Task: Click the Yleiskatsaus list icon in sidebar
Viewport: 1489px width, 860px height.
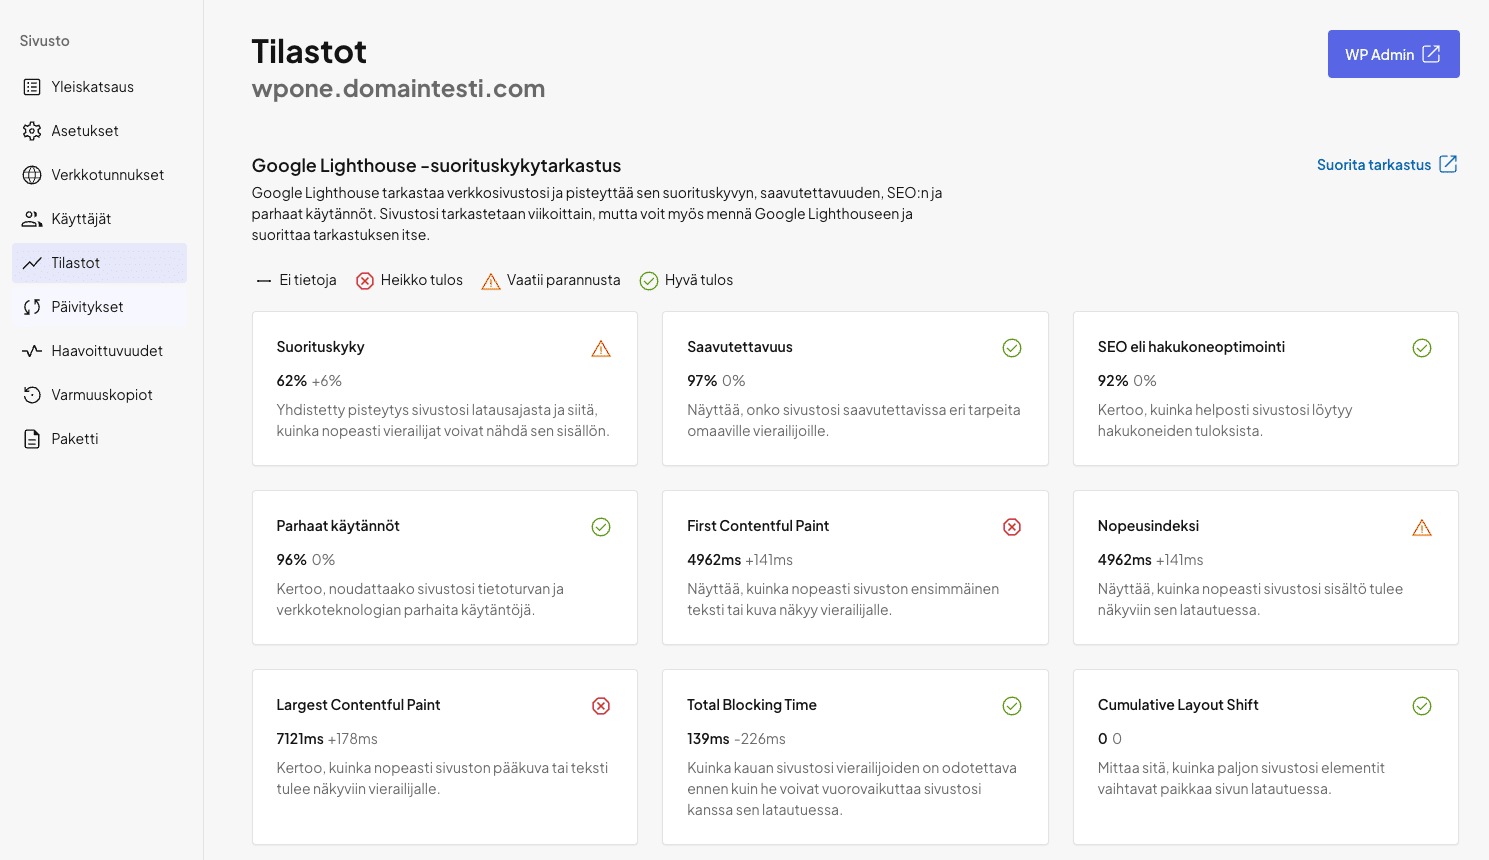Action: click(x=32, y=87)
